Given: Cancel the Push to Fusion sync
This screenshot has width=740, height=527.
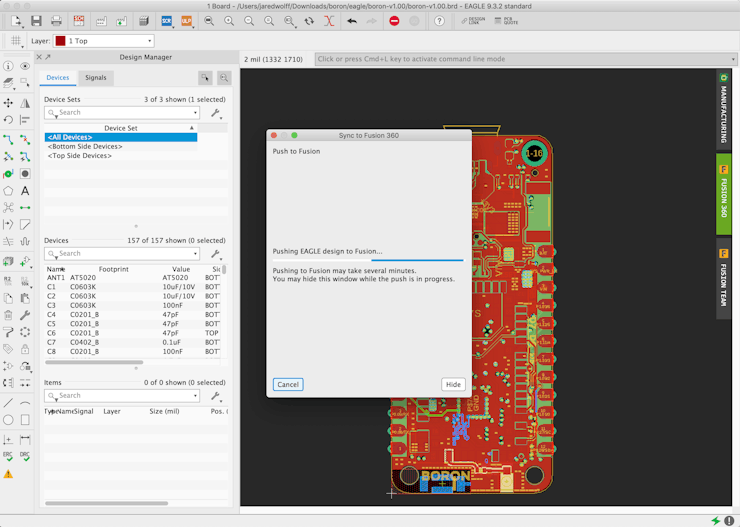Looking at the screenshot, I should 288,384.
